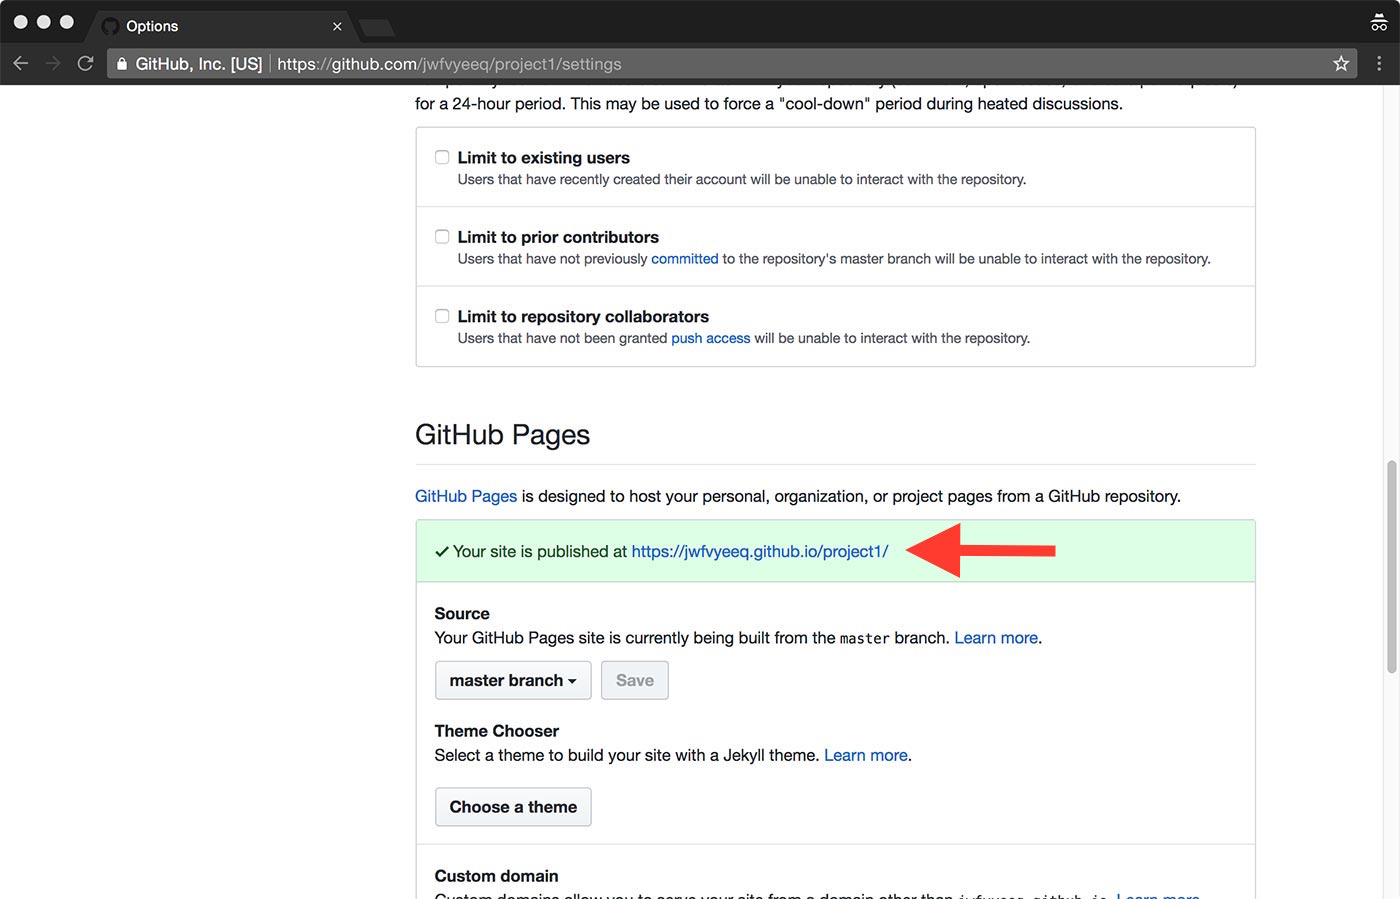Open the push access link
Image resolution: width=1400 pixels, height=899 pixels.
(711, 338)
